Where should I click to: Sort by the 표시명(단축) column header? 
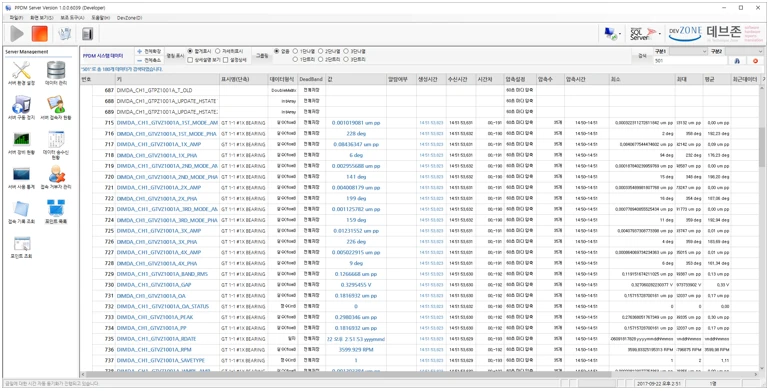(243, 79)
